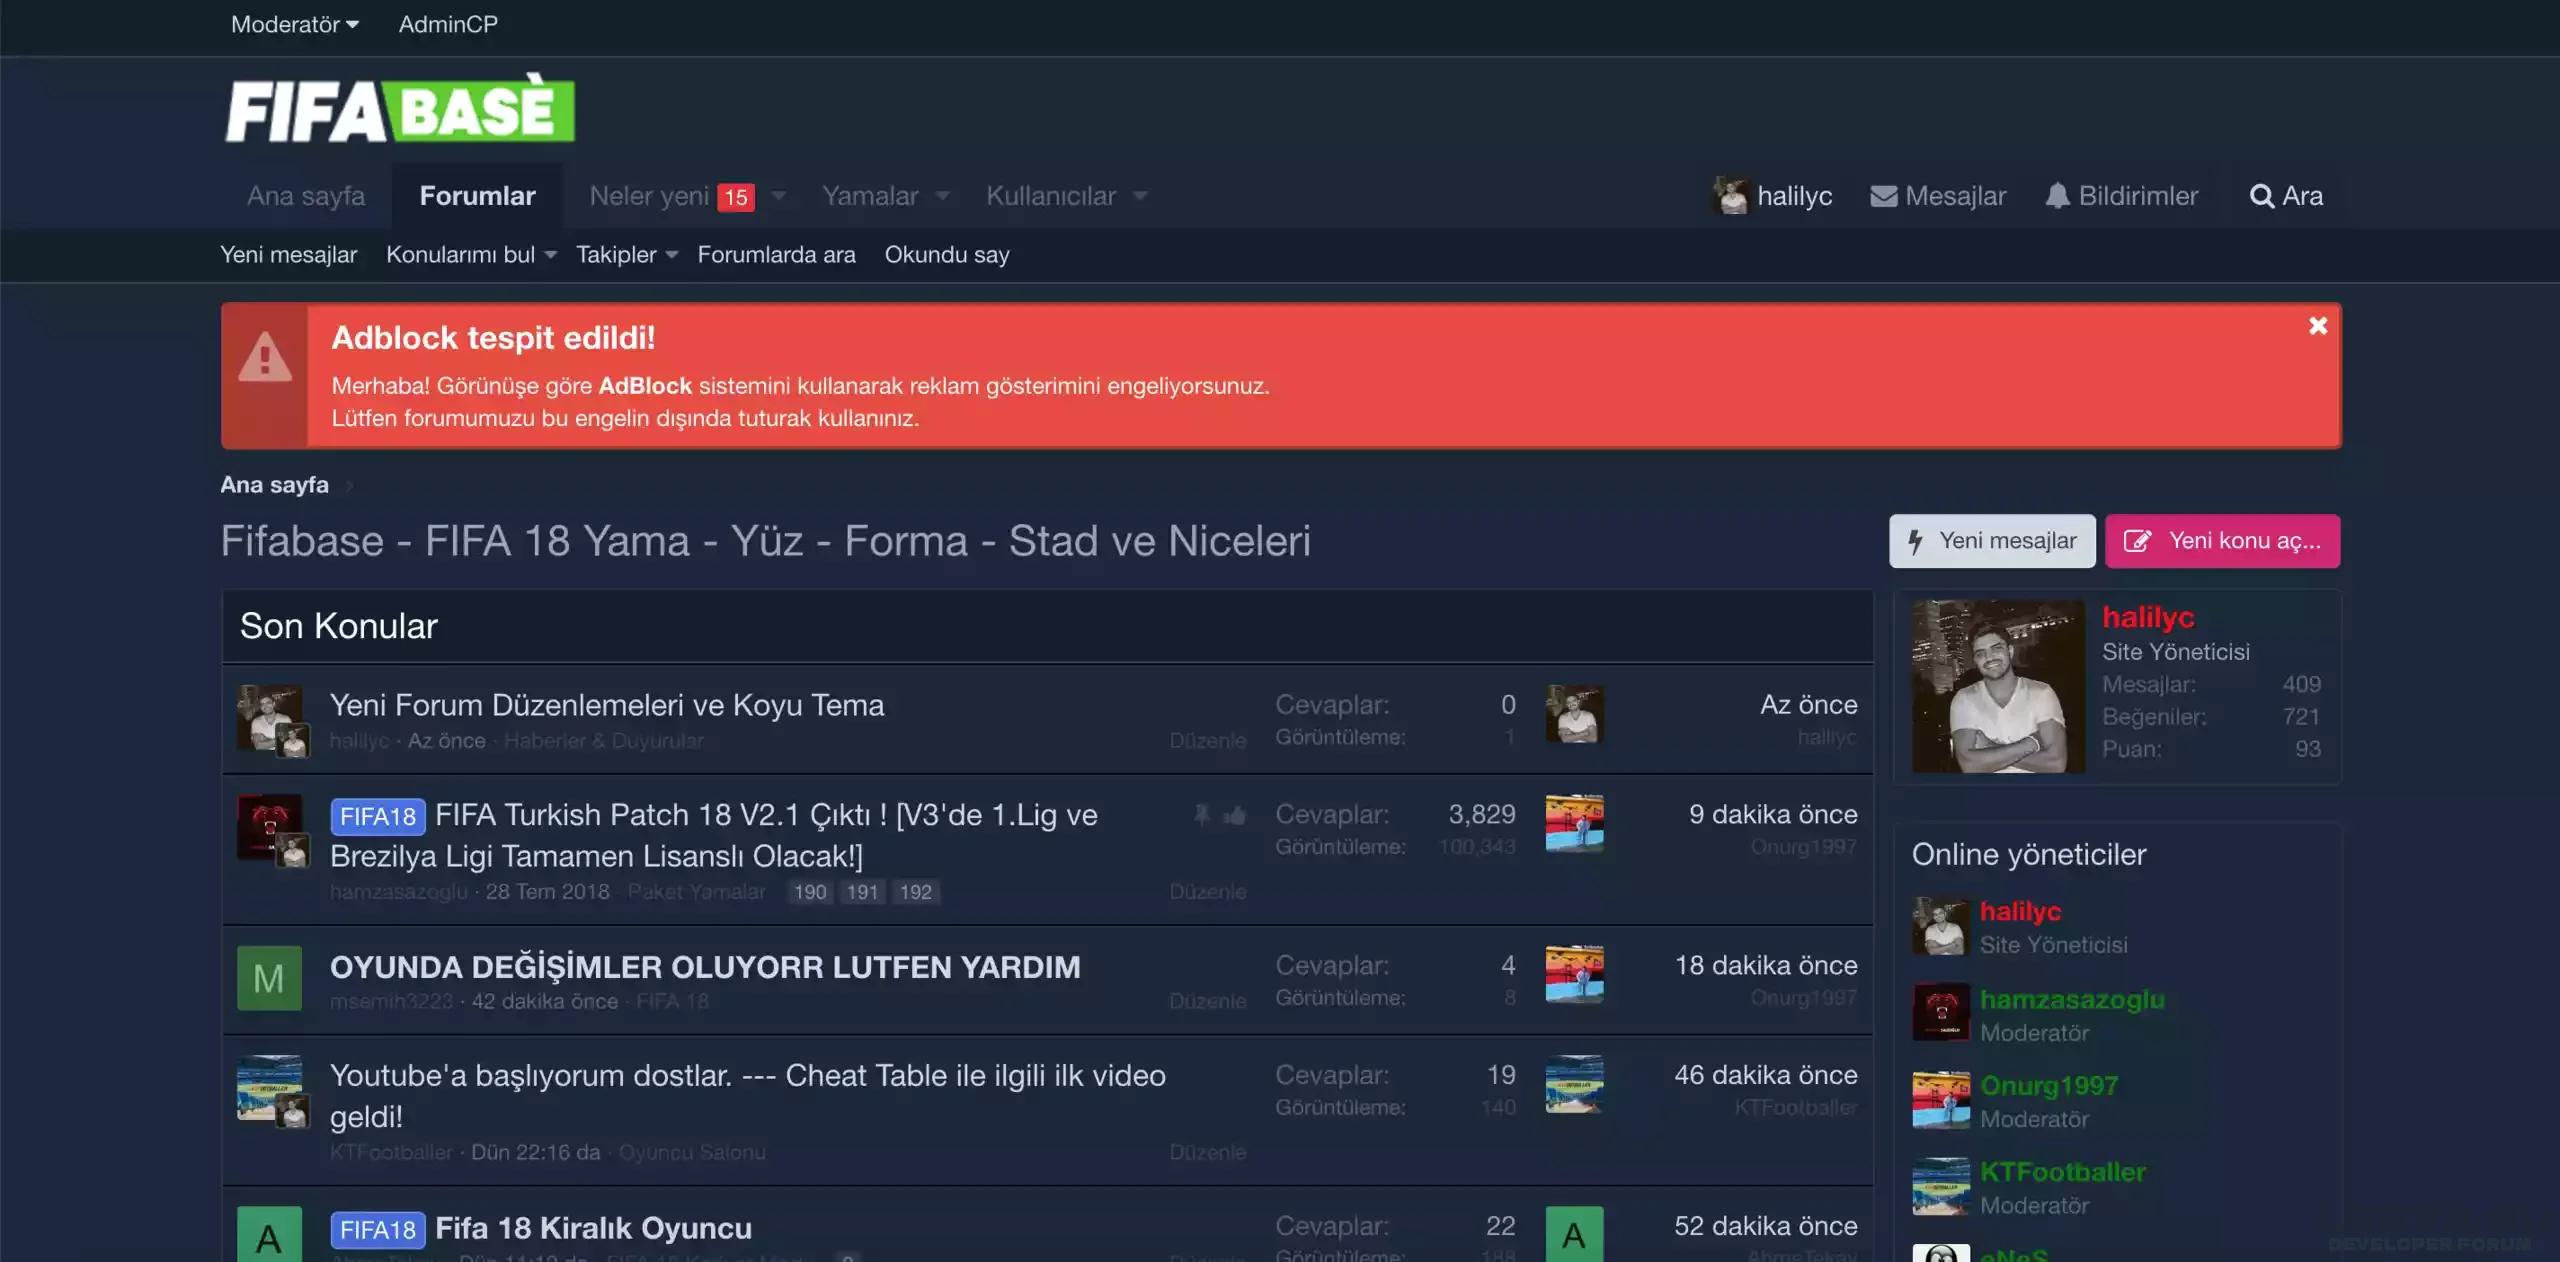Viewport: 2560px width, 1262px height.
Task: Click the halilyc avatar in the navigation bar
Action: pos(1730,196)
